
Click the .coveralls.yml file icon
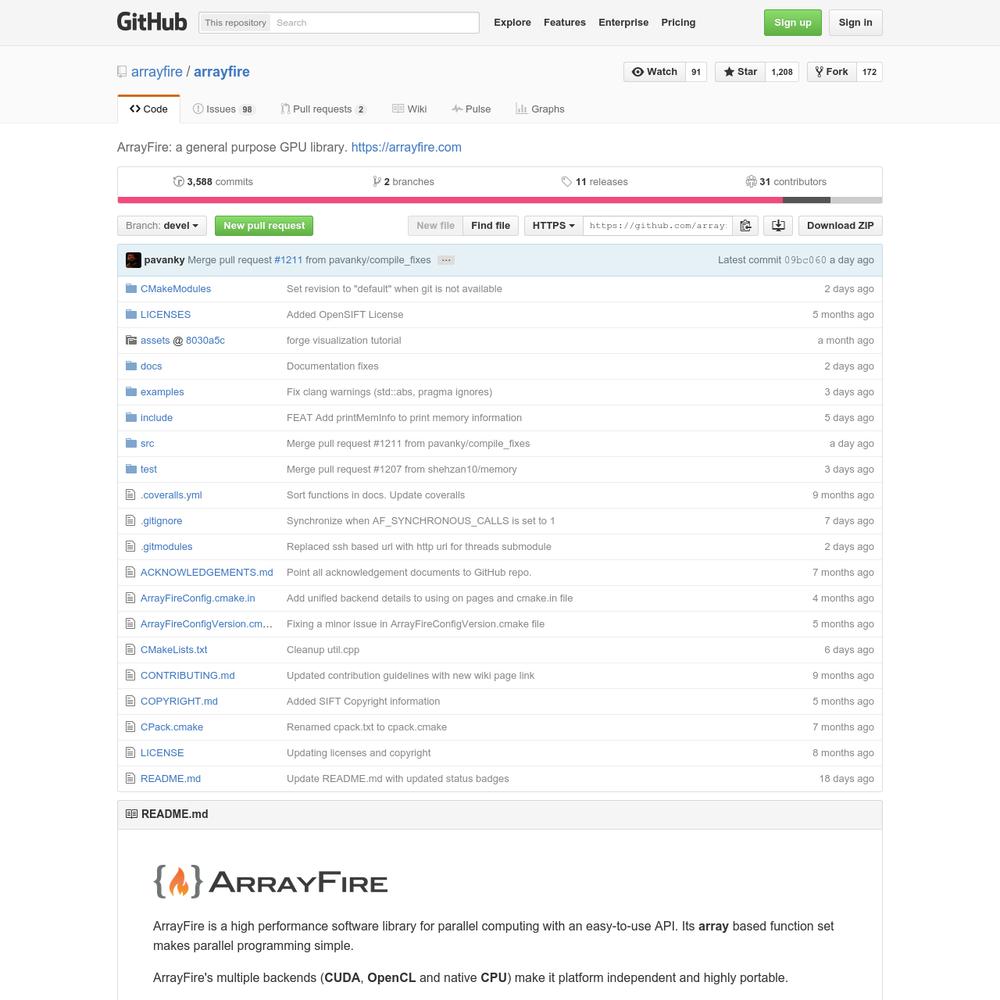click(x=131, y=495)
